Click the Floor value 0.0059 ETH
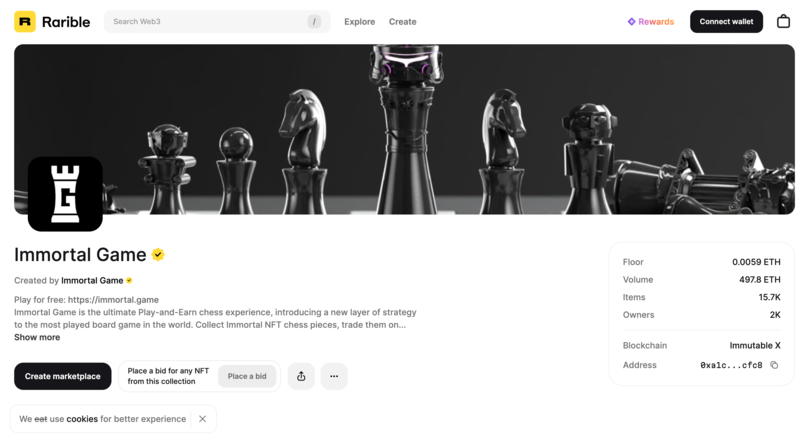This screenshot has height=437, width=800. click(756, 262)
